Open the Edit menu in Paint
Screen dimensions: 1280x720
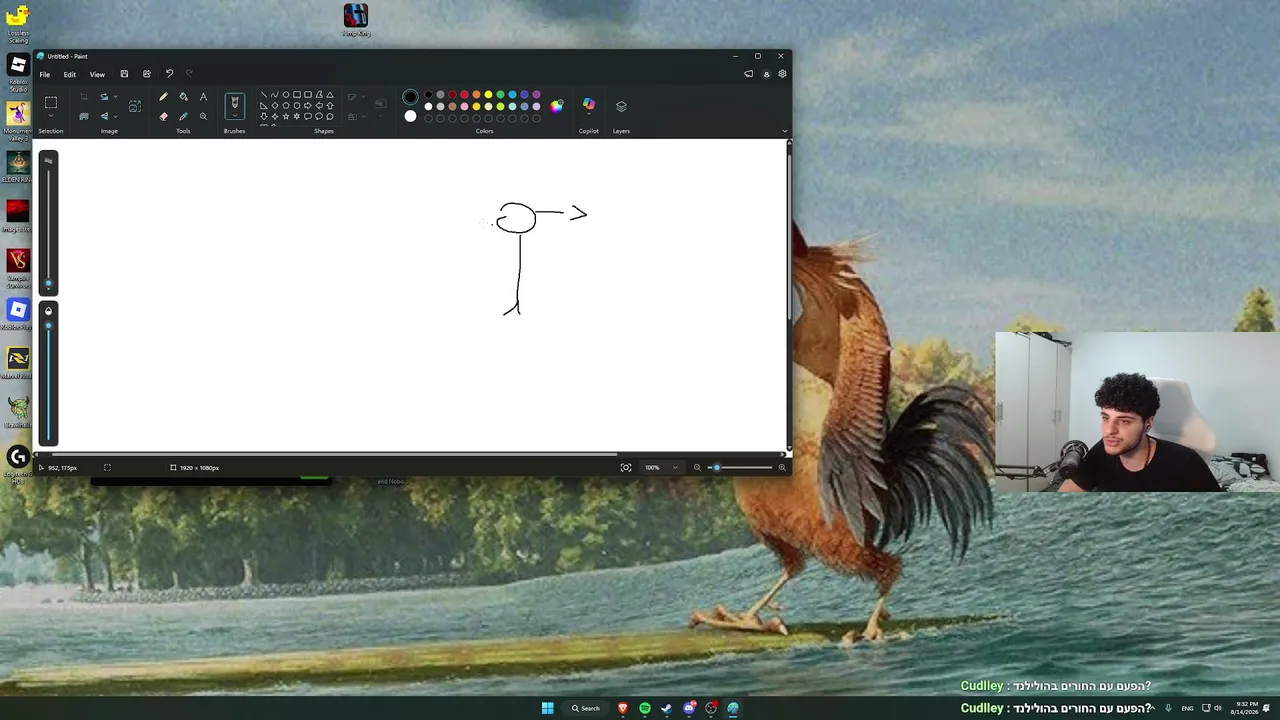coord(70,74)
